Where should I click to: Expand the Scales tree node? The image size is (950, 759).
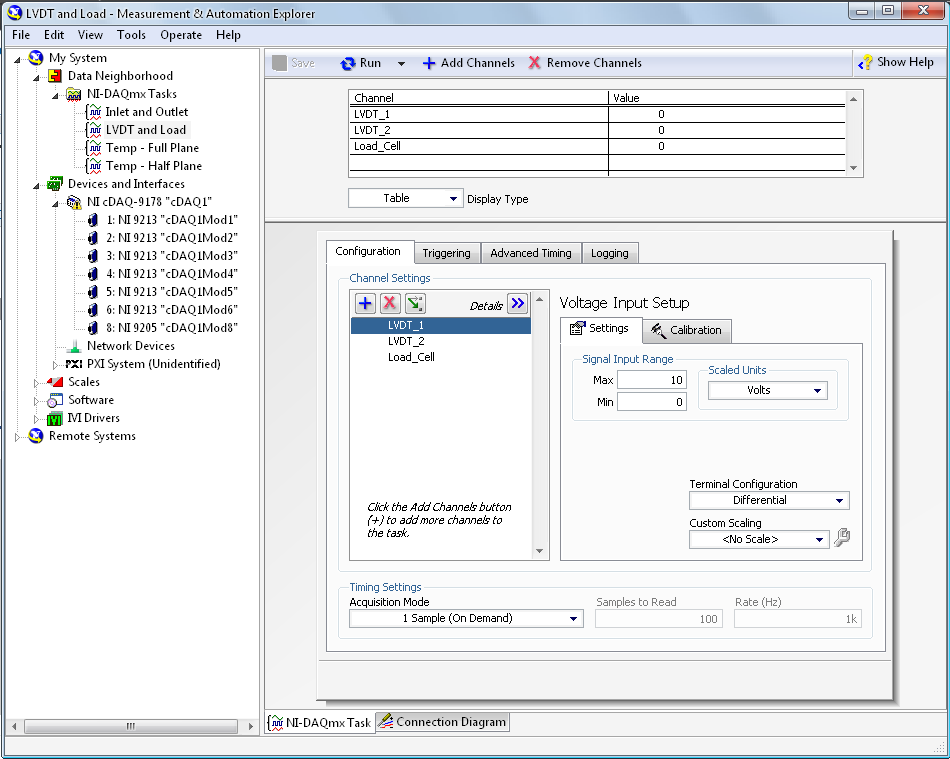(x=36, y=383)
